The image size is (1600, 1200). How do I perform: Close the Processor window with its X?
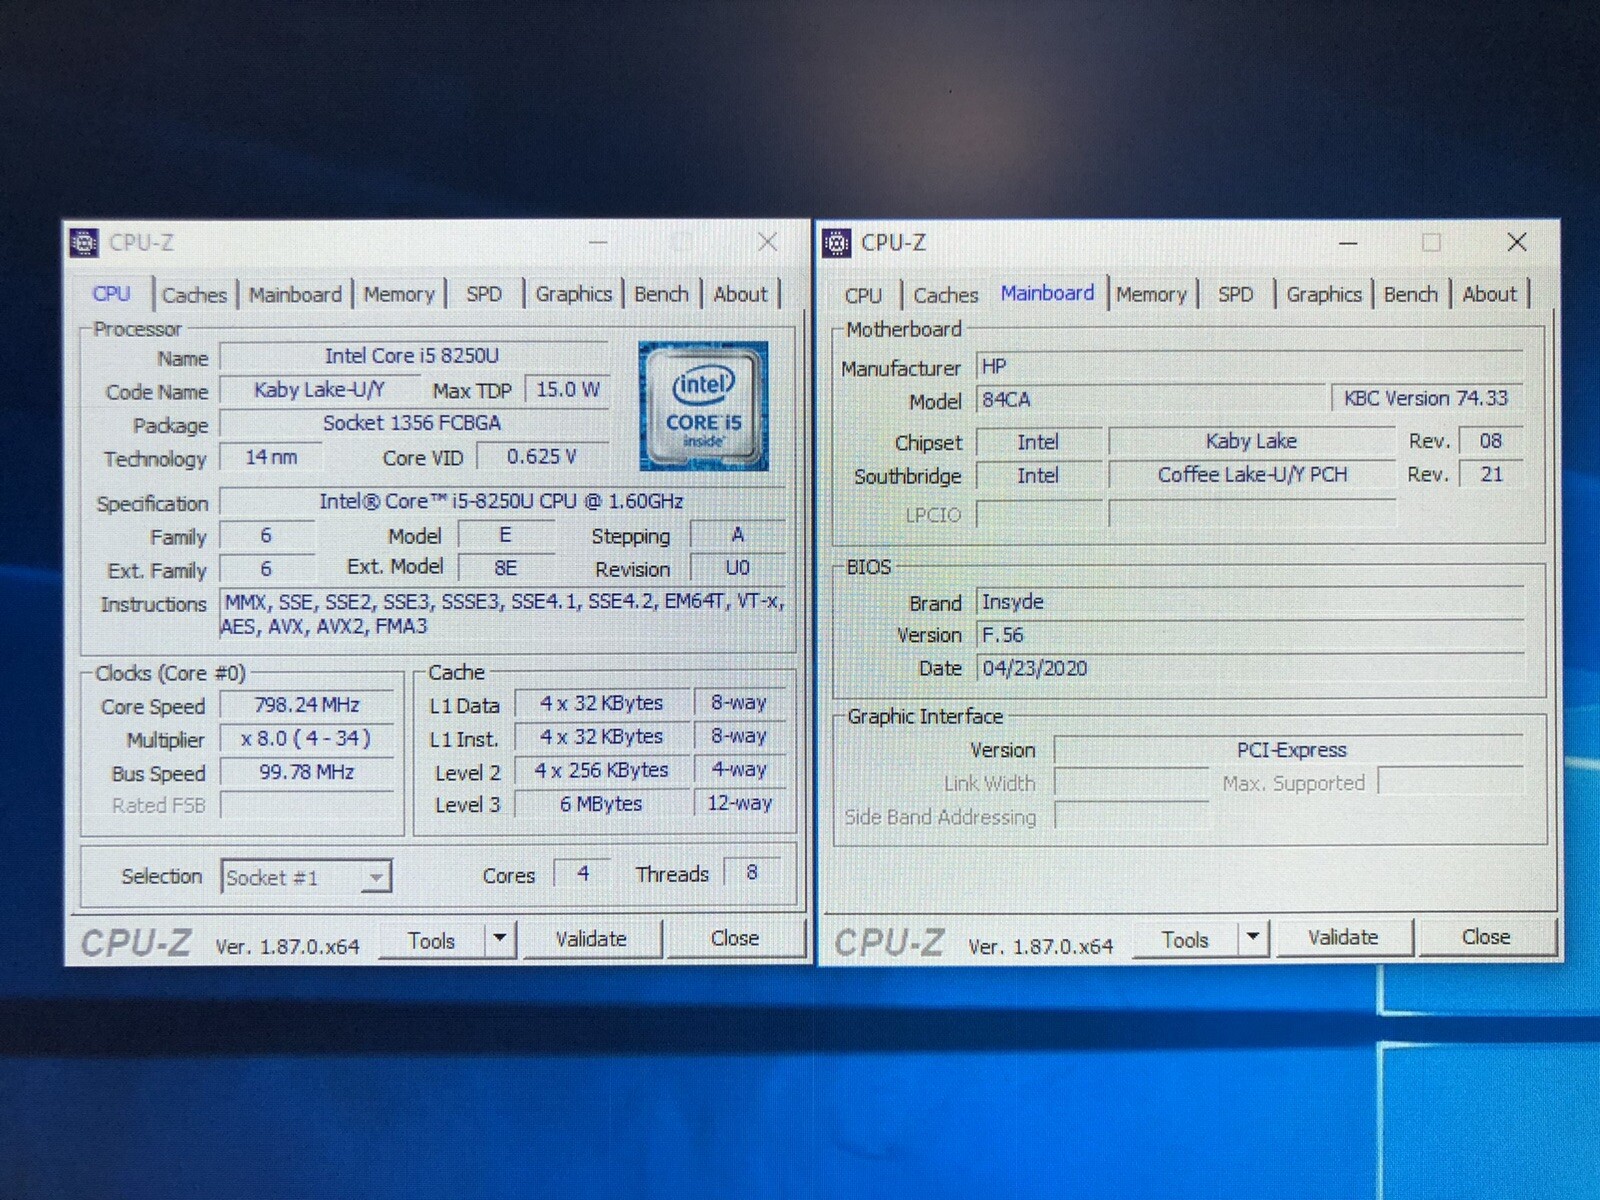coord(767,242)
